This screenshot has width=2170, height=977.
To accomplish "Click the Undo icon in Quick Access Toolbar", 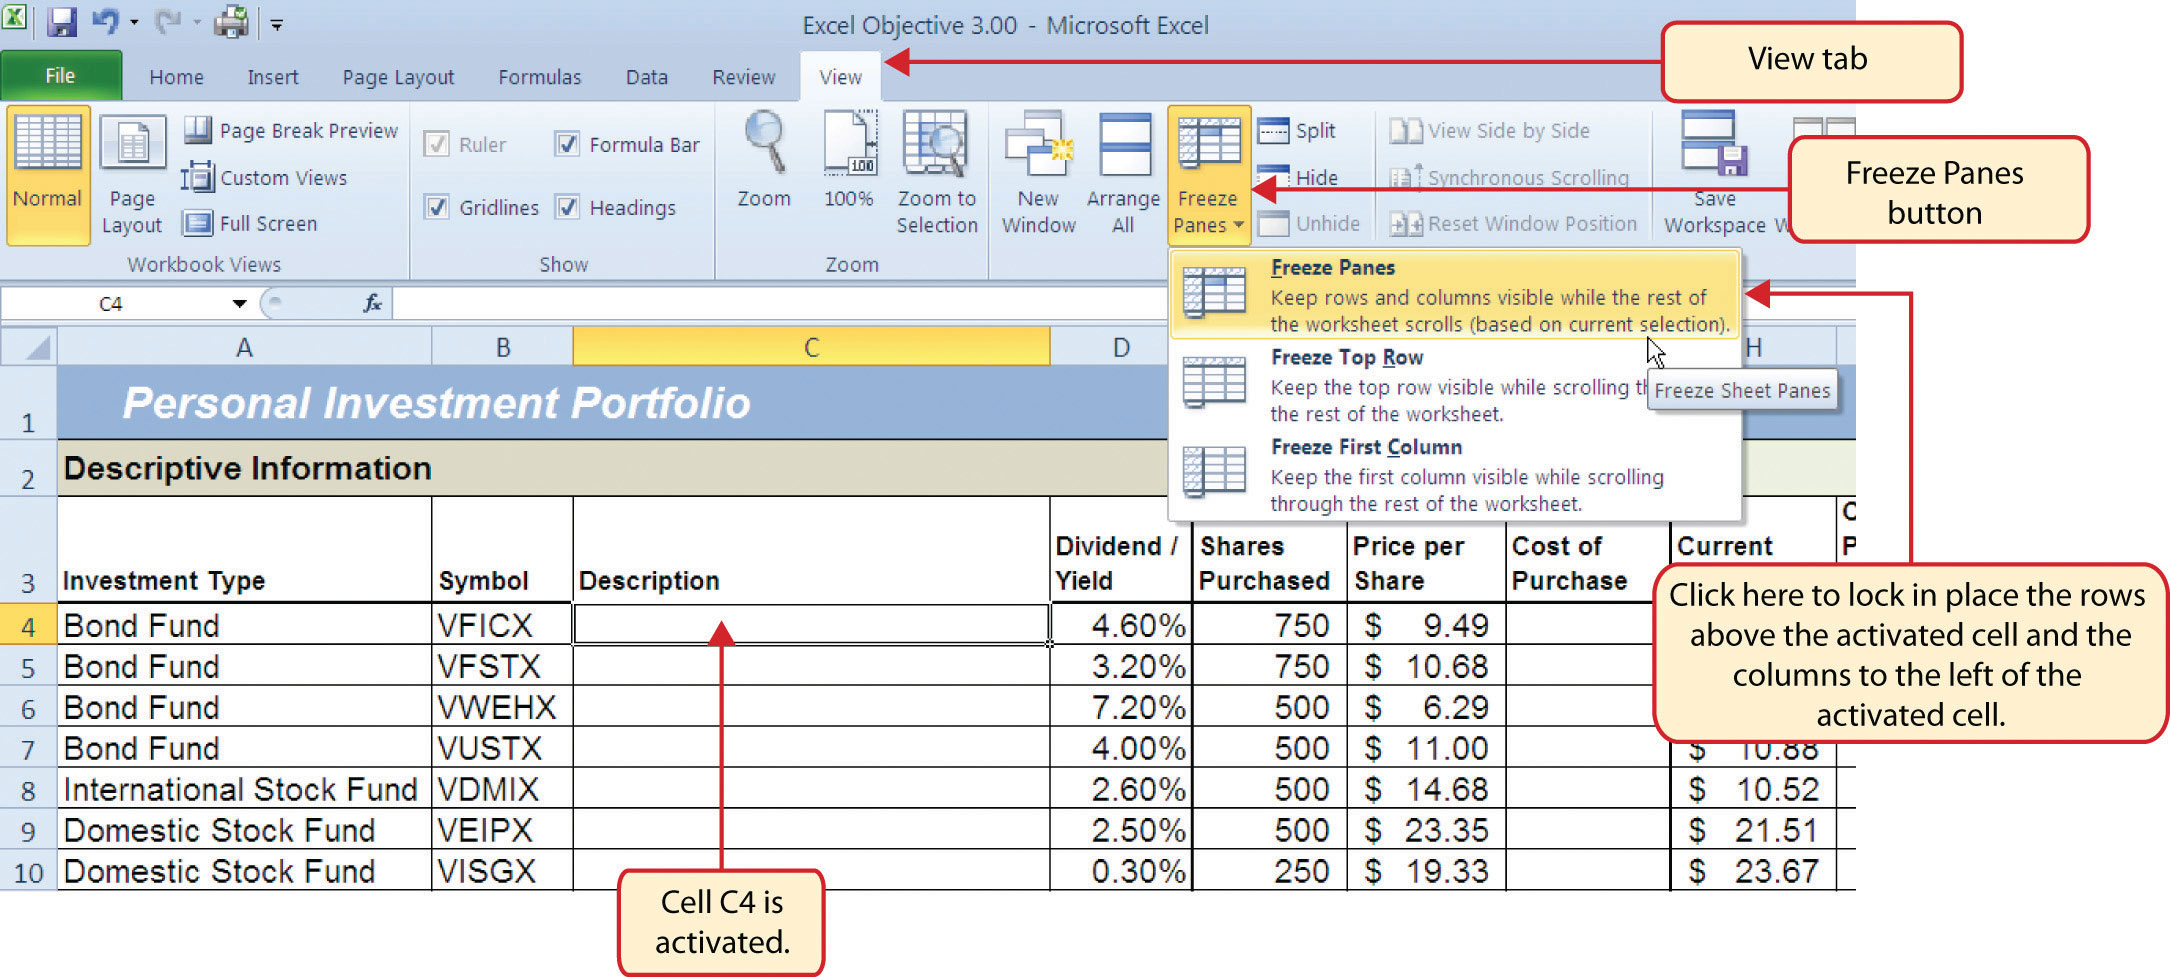I will click(x=105, y=21).
